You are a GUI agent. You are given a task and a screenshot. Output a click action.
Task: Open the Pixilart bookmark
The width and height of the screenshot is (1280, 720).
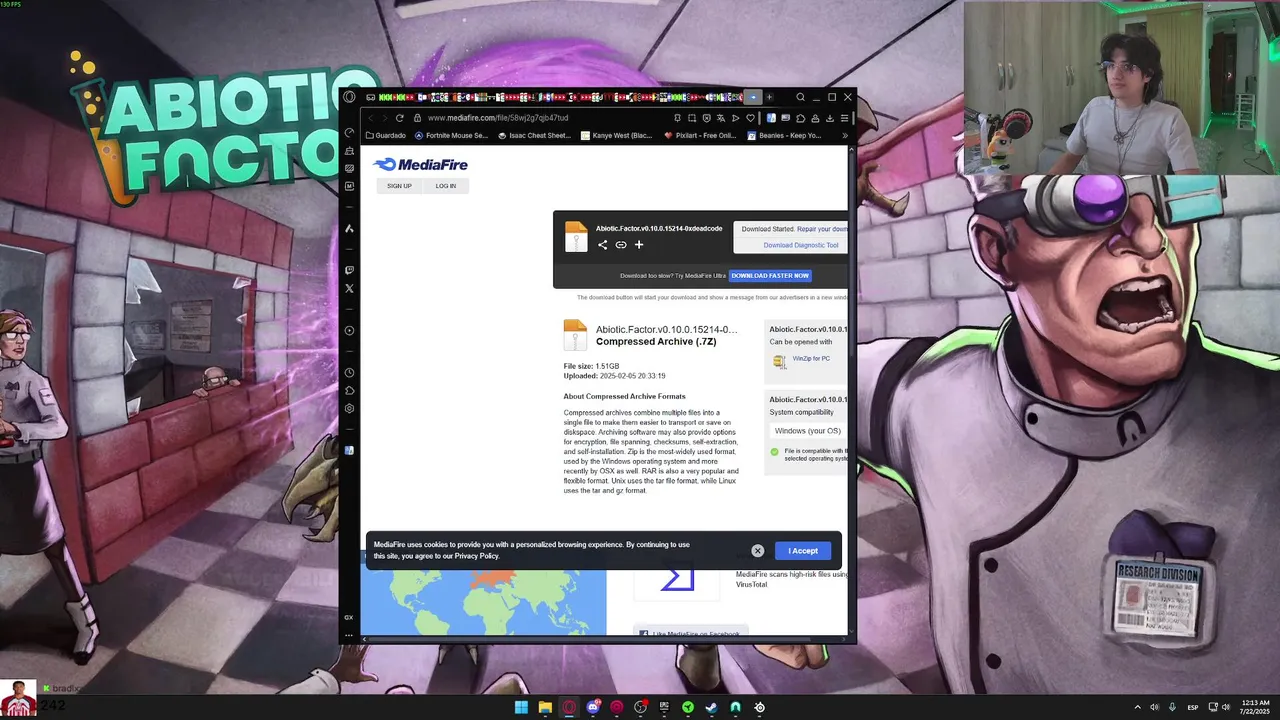700,135
